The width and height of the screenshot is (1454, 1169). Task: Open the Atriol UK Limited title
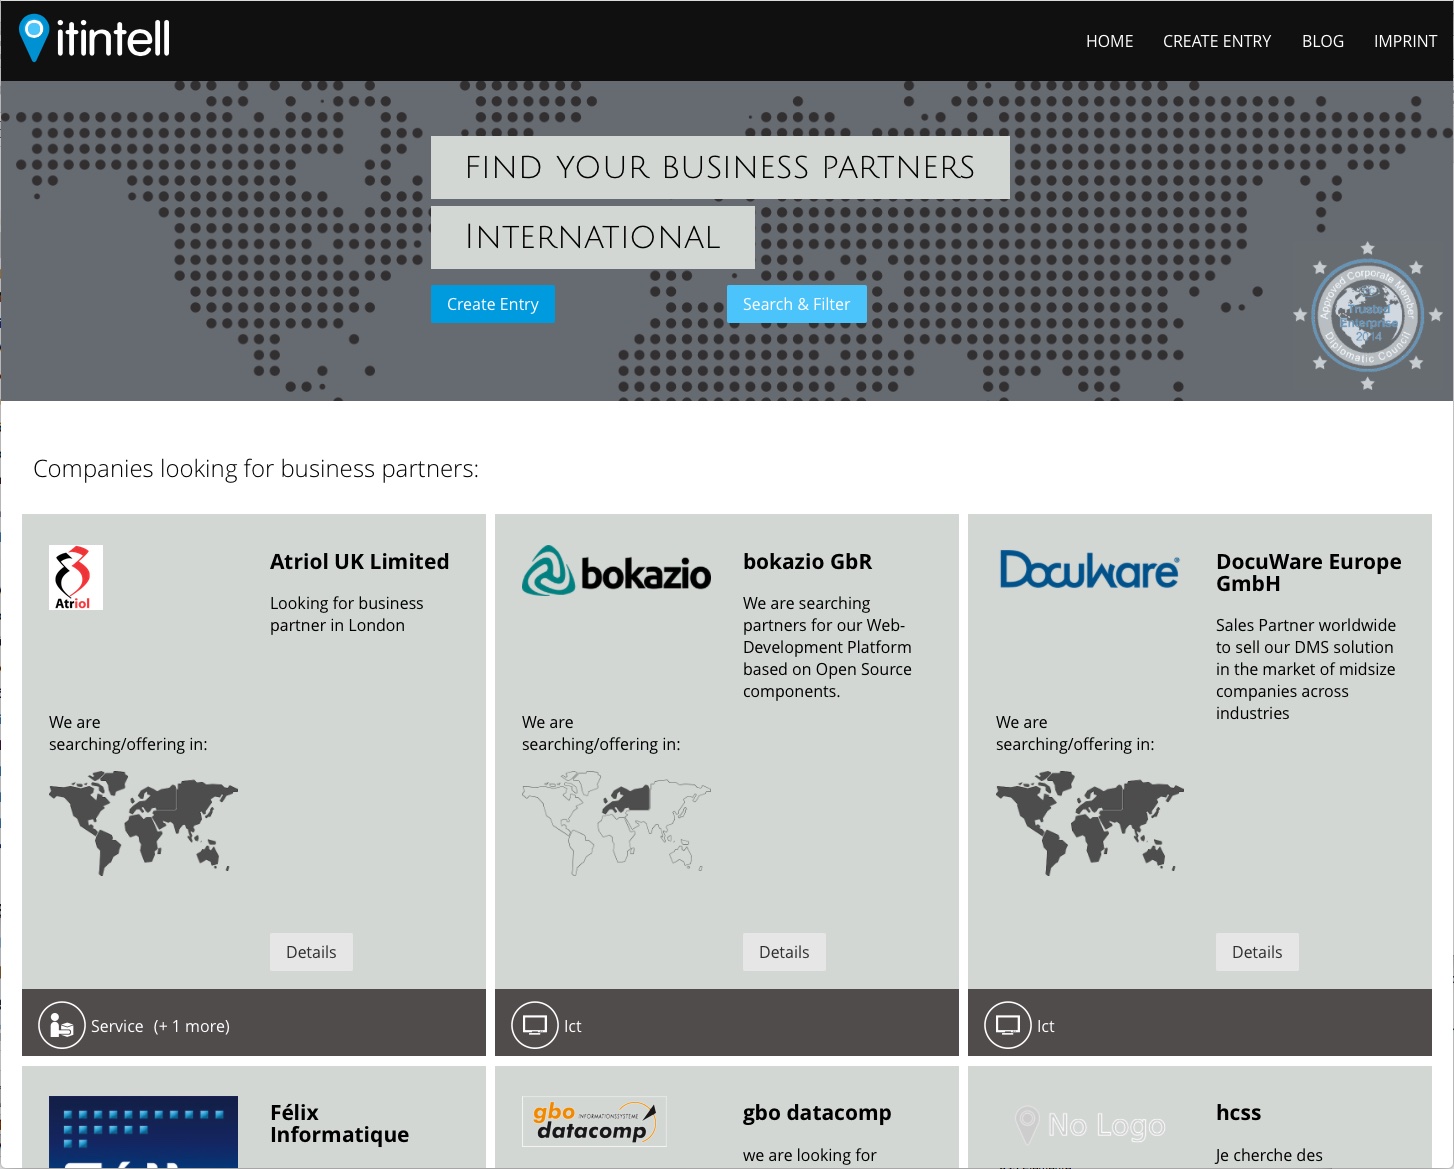(x=359, y=562)
